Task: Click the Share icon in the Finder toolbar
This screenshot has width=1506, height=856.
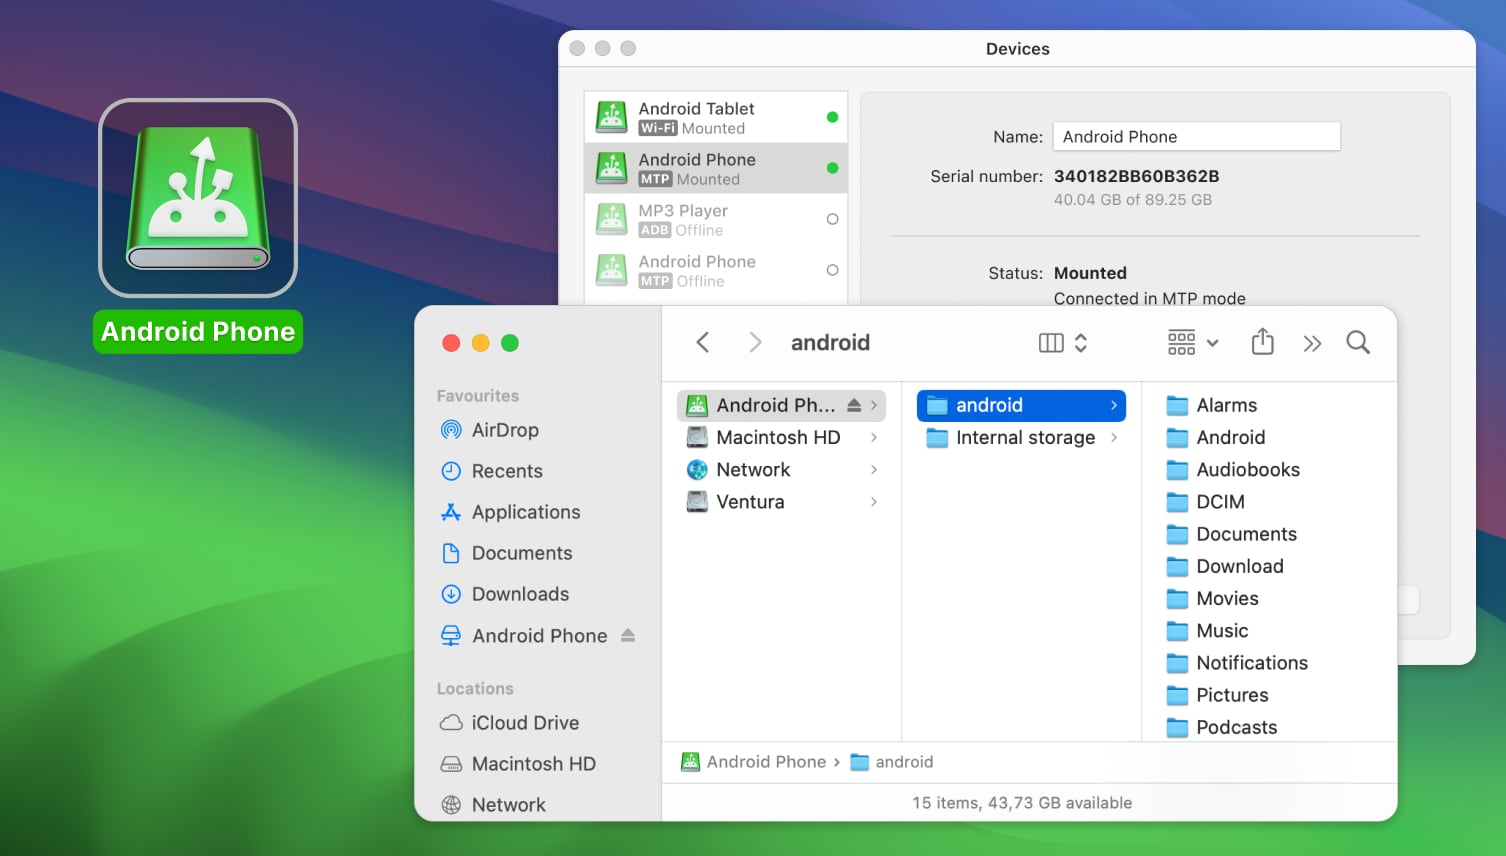Action: click(1262, 342)
